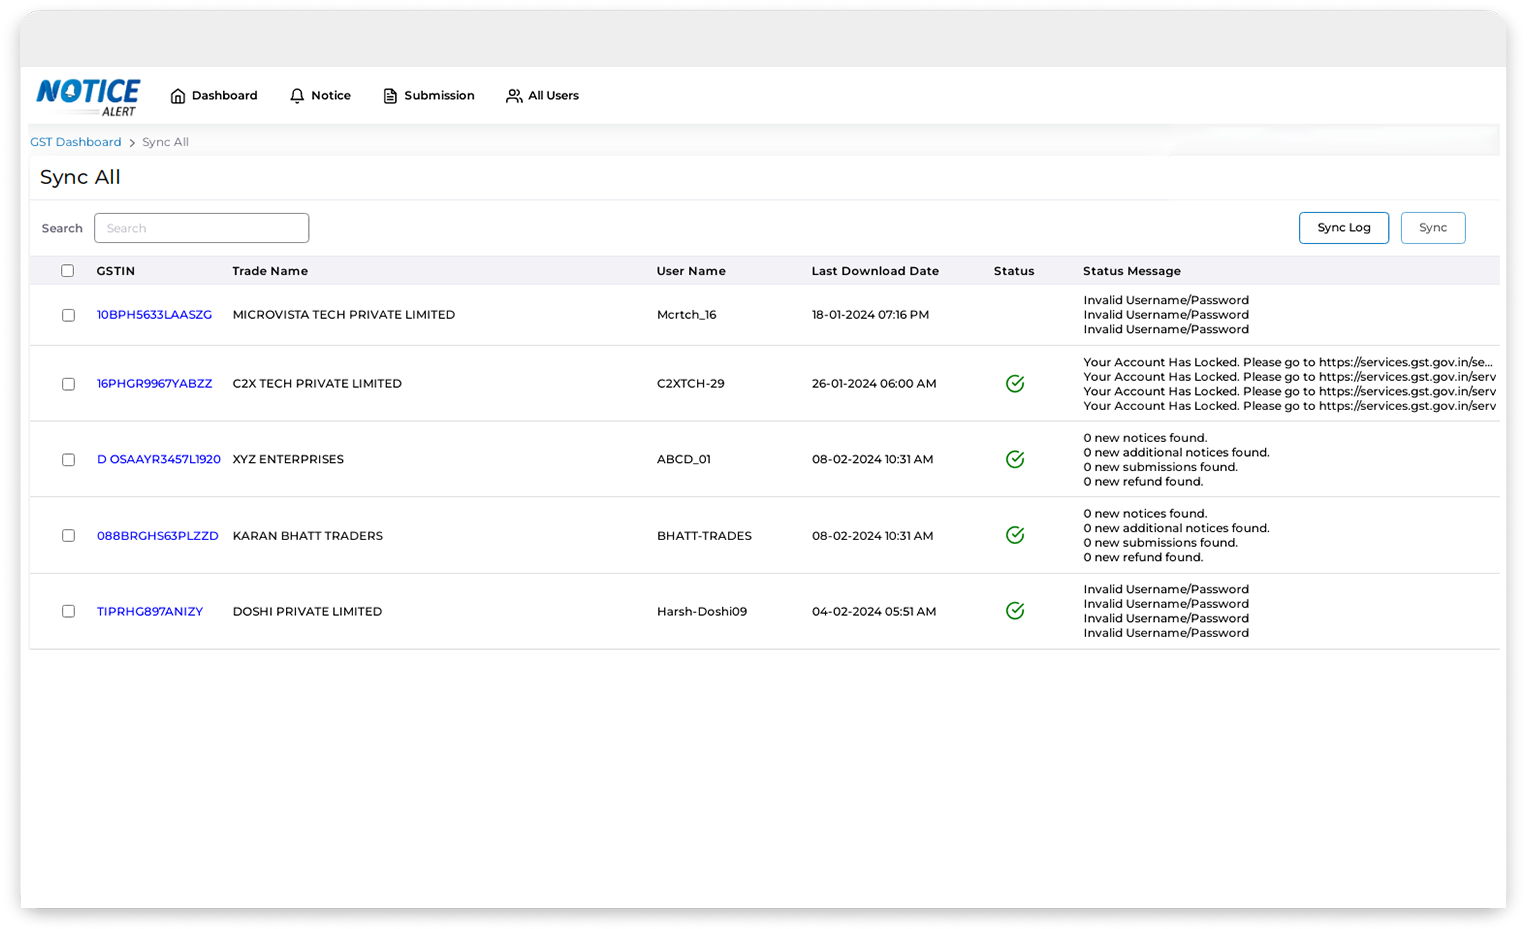Click the Dashboard home icon
Screen dimensions: 1527x929
[x=178, y=96]
